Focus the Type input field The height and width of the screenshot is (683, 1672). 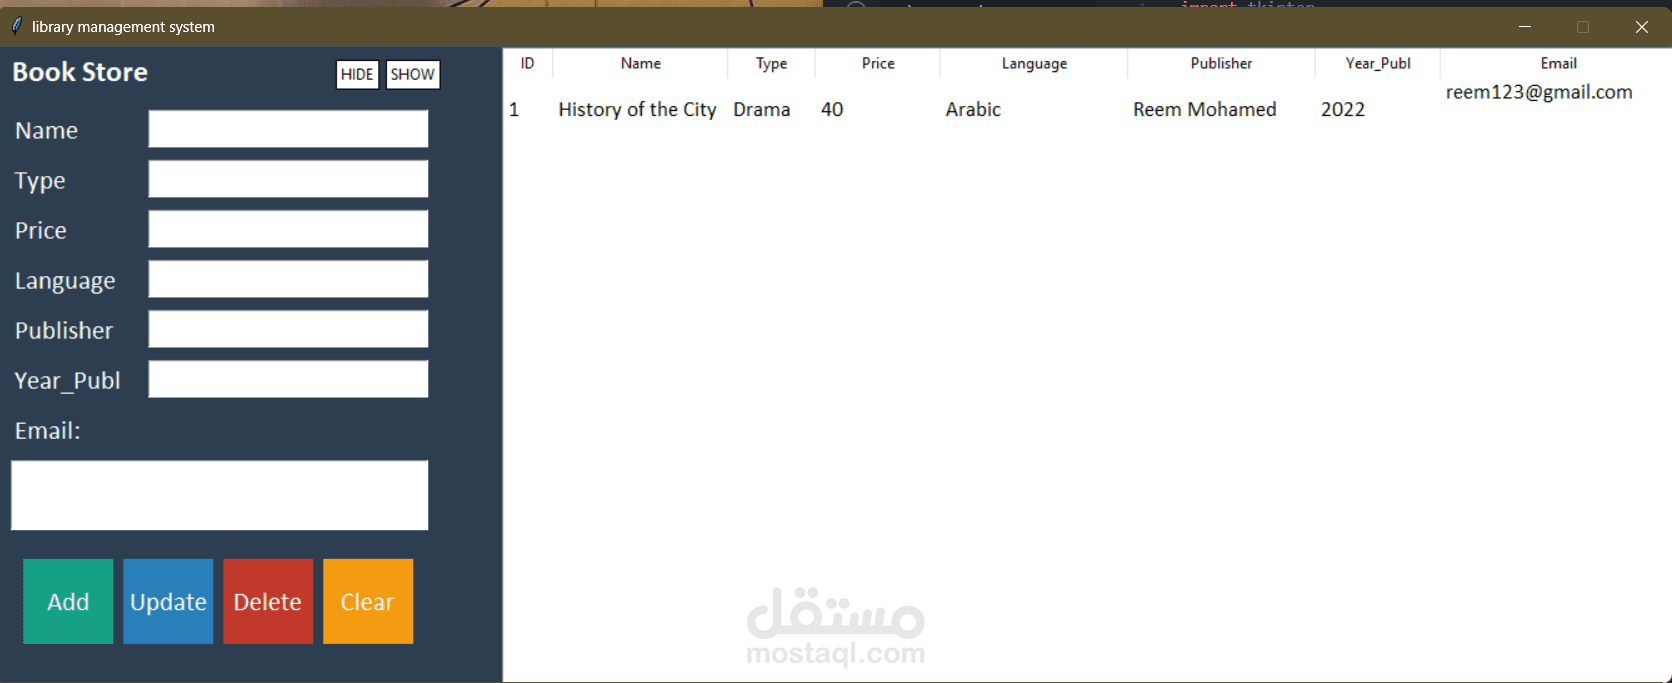[288, 179]
